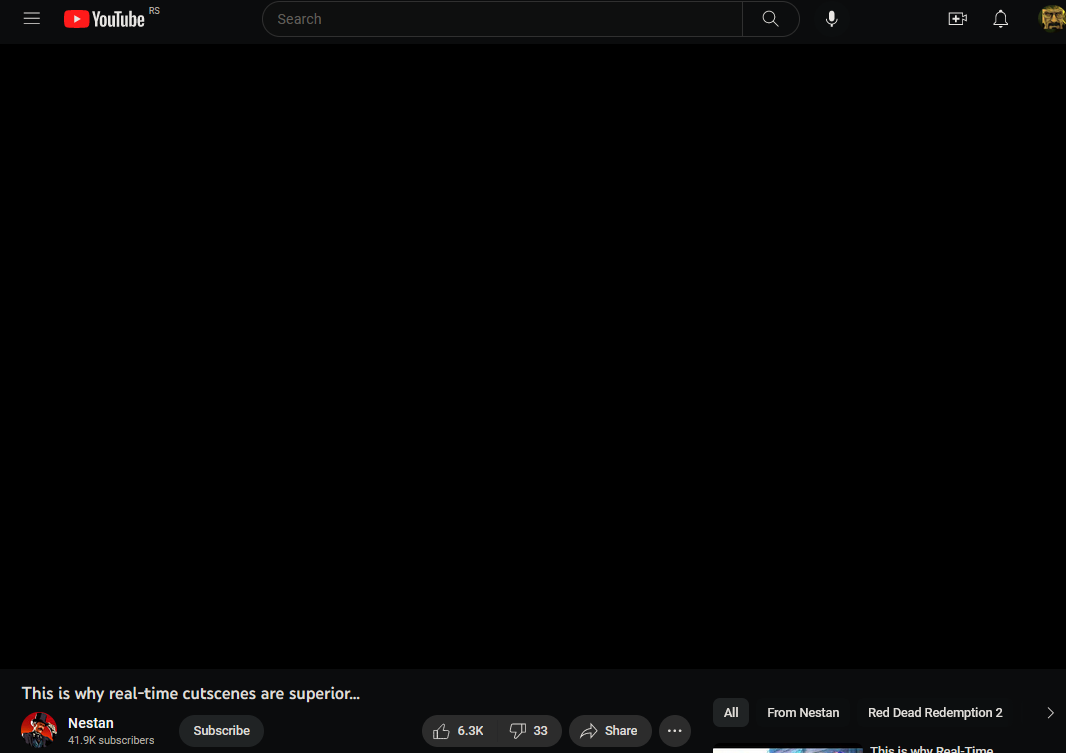Open the YouTube home page logo
This screenshot has width=1066, height=753.
[x=104, y=18]
